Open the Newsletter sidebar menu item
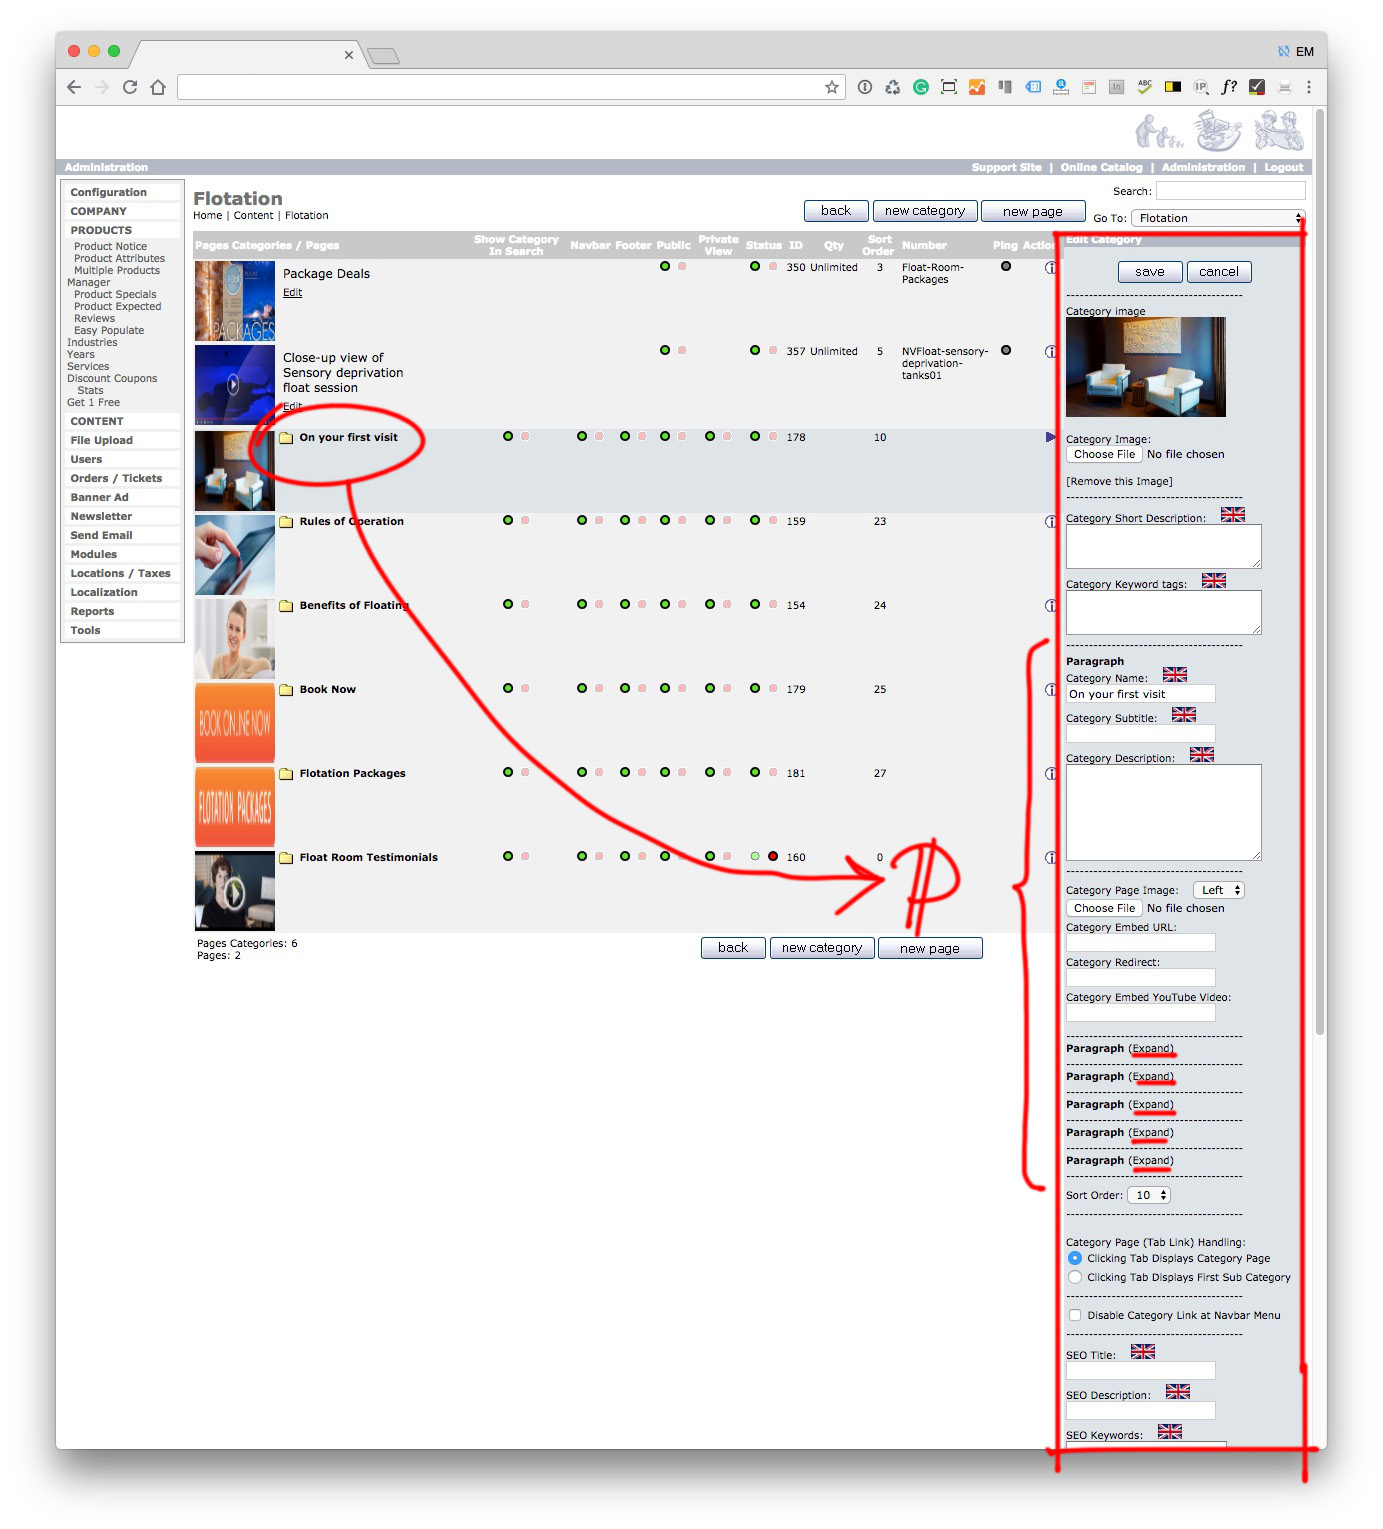Image resolution: width=1383 pixels, height=1529 pixels. tap(101, 516)
